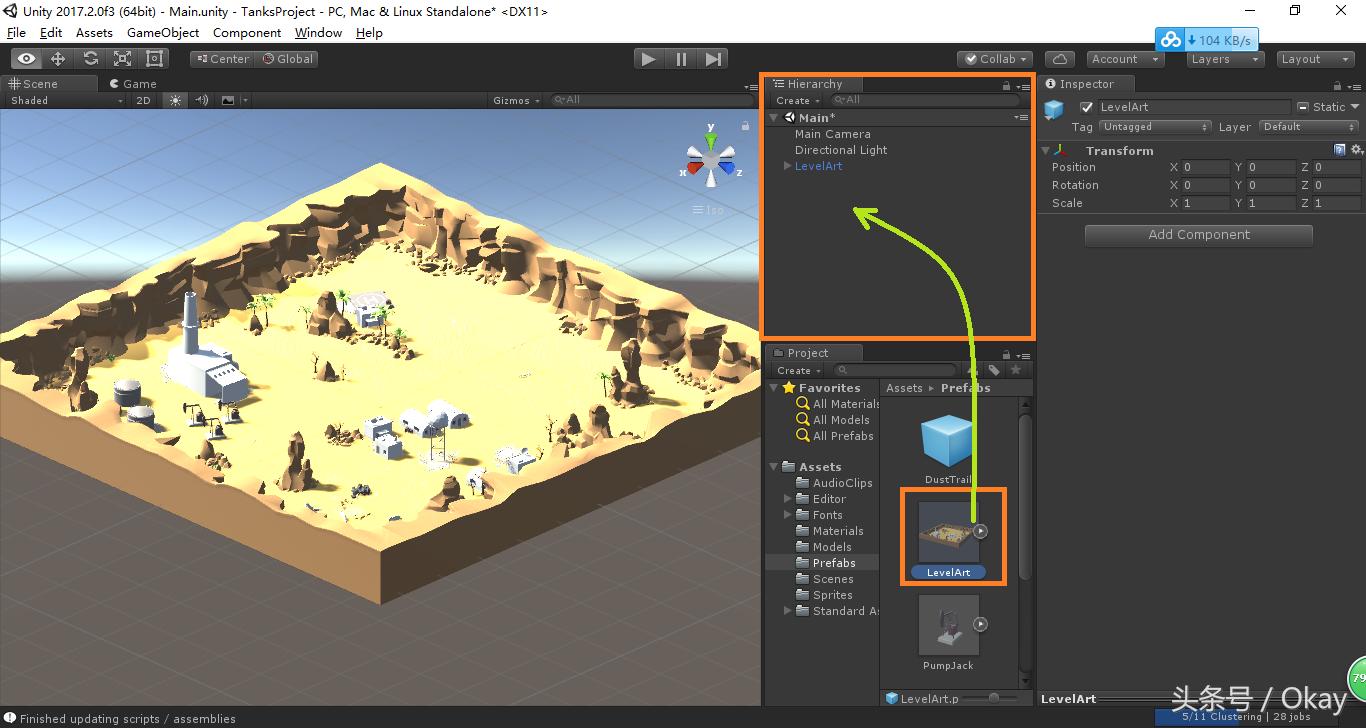This screenshot has width=1366, height=728.
Task: Select the Hand tool for panning
Action: tap(26, 58)
